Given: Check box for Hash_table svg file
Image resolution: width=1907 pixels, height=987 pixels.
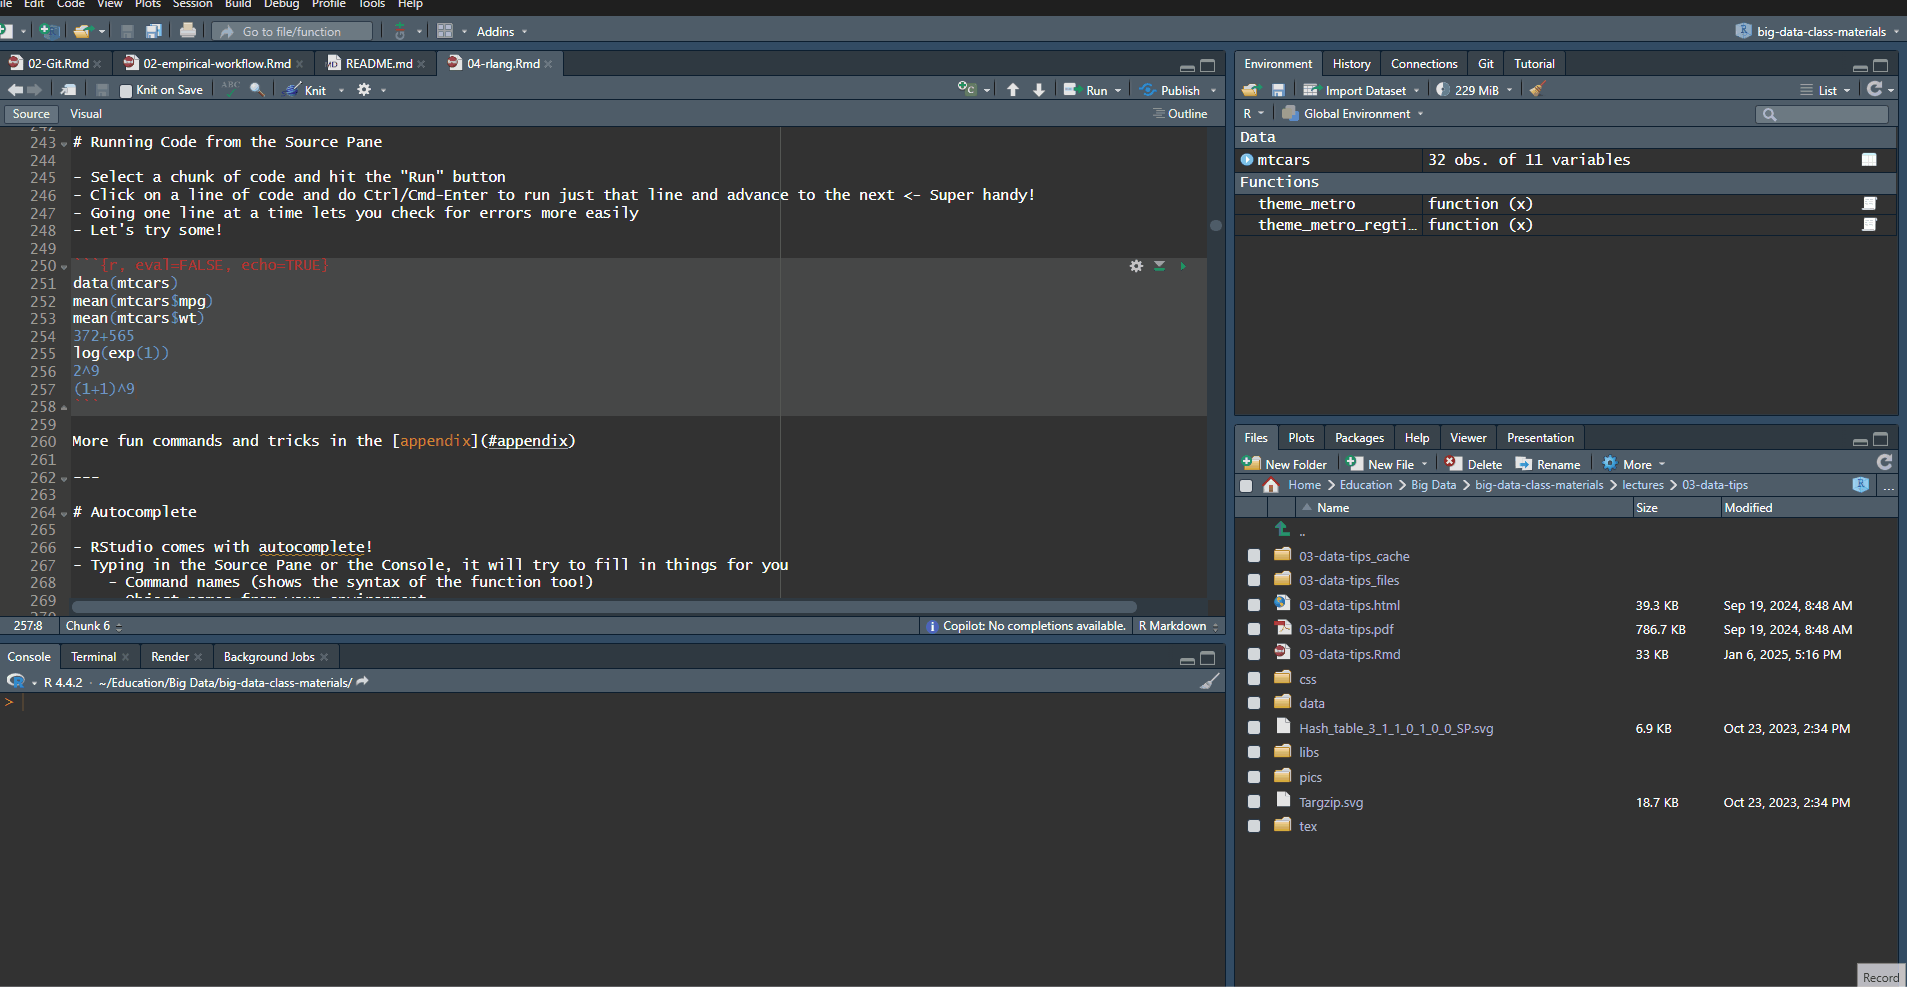Looking at the screenshot, I should pos(1254,728).
